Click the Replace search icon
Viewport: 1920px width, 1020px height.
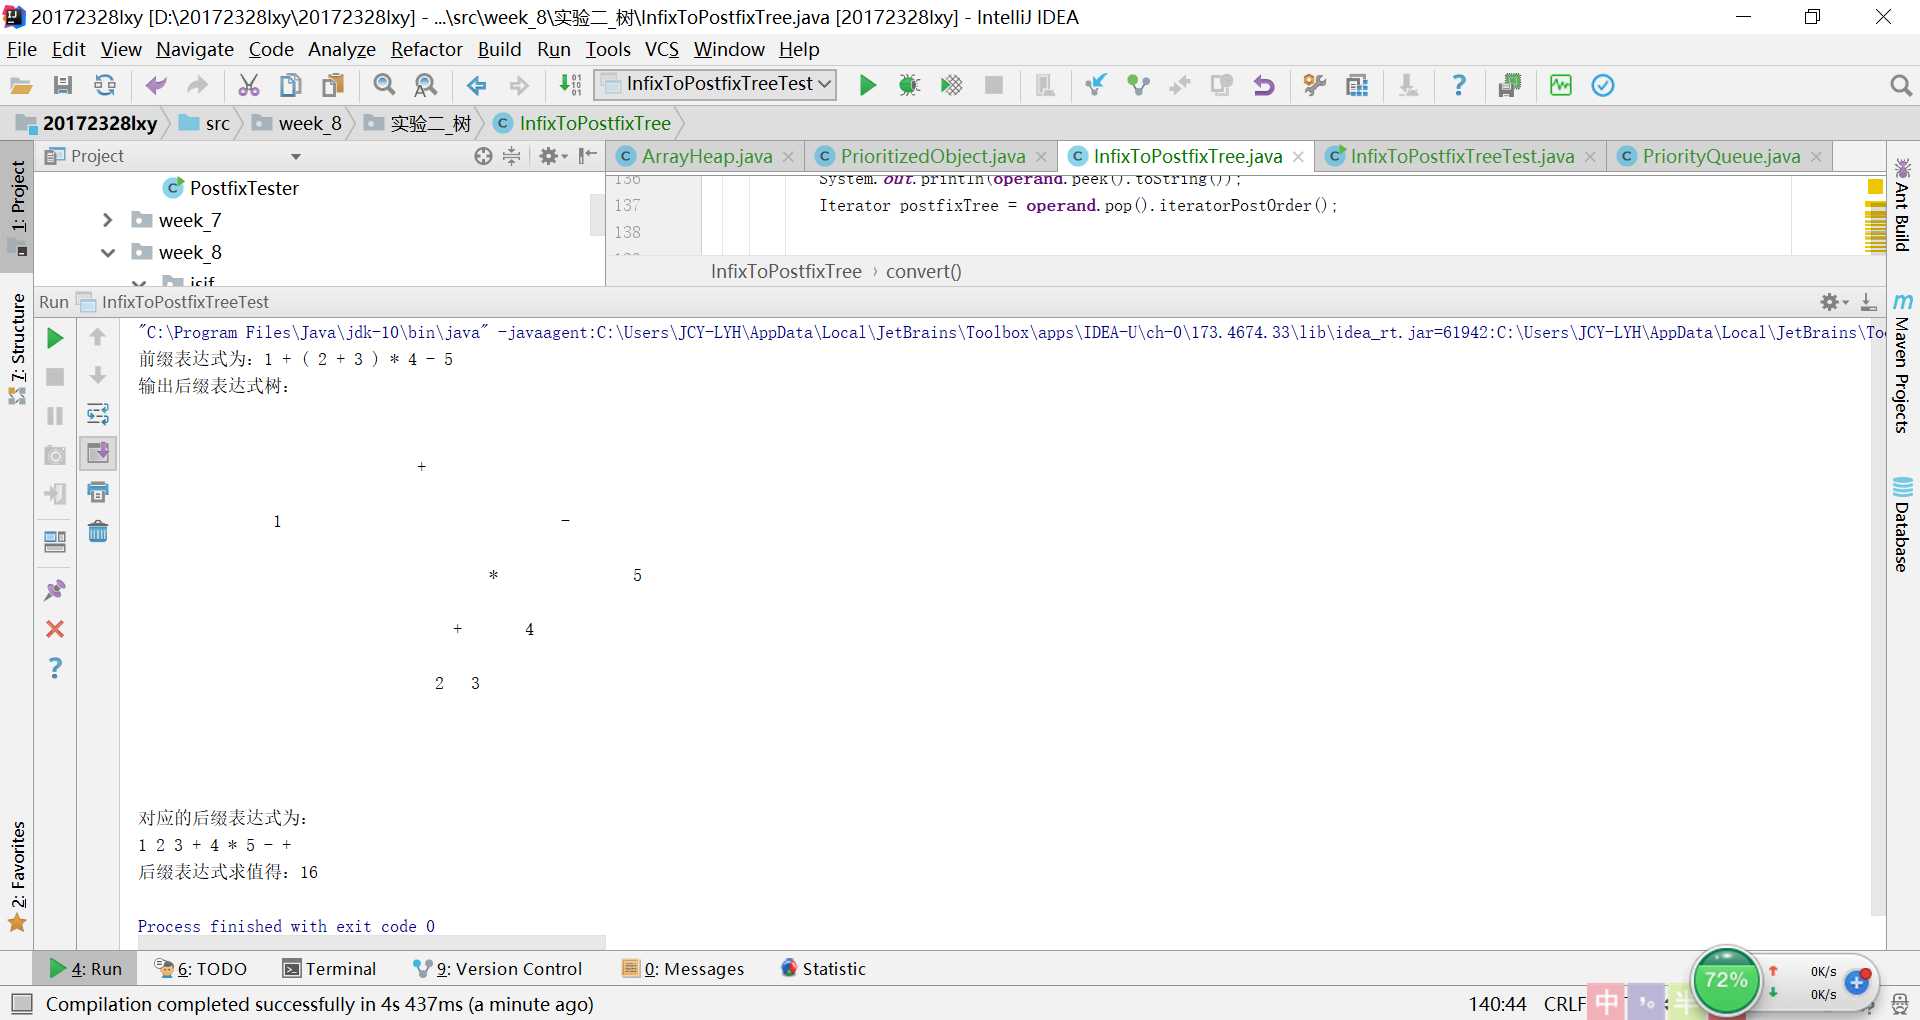point(426,86)
